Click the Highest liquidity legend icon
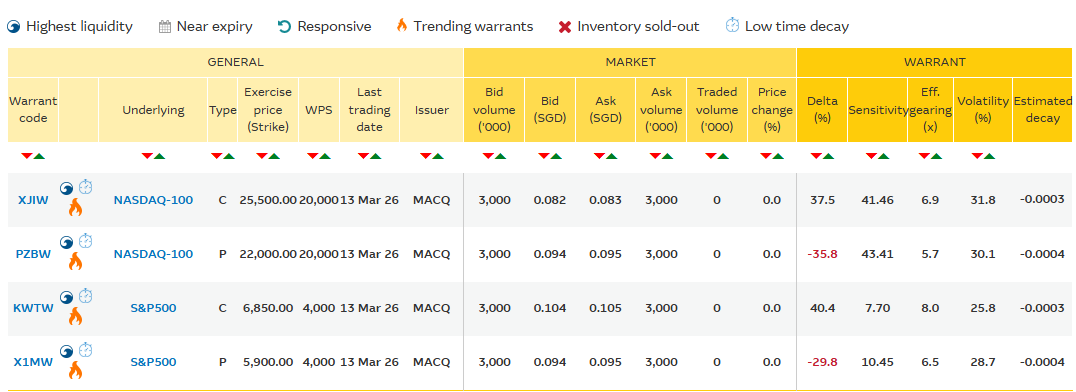This screenshot has height=392, width=1076. point(13,27)
